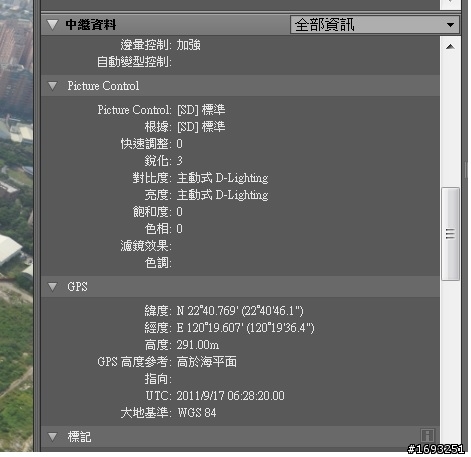Click the 色調 label
Viewport: 471px width, 457px height.
click(158, 263)
